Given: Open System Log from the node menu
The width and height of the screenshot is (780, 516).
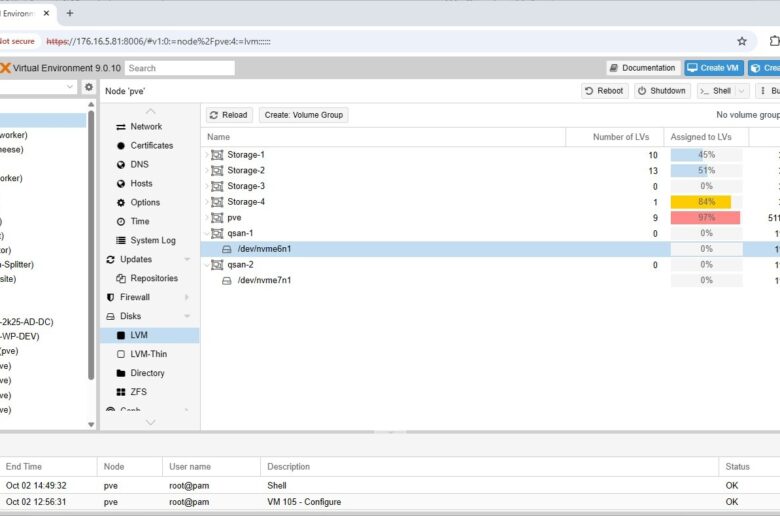Looking at the screenshot, I should 152,240.
